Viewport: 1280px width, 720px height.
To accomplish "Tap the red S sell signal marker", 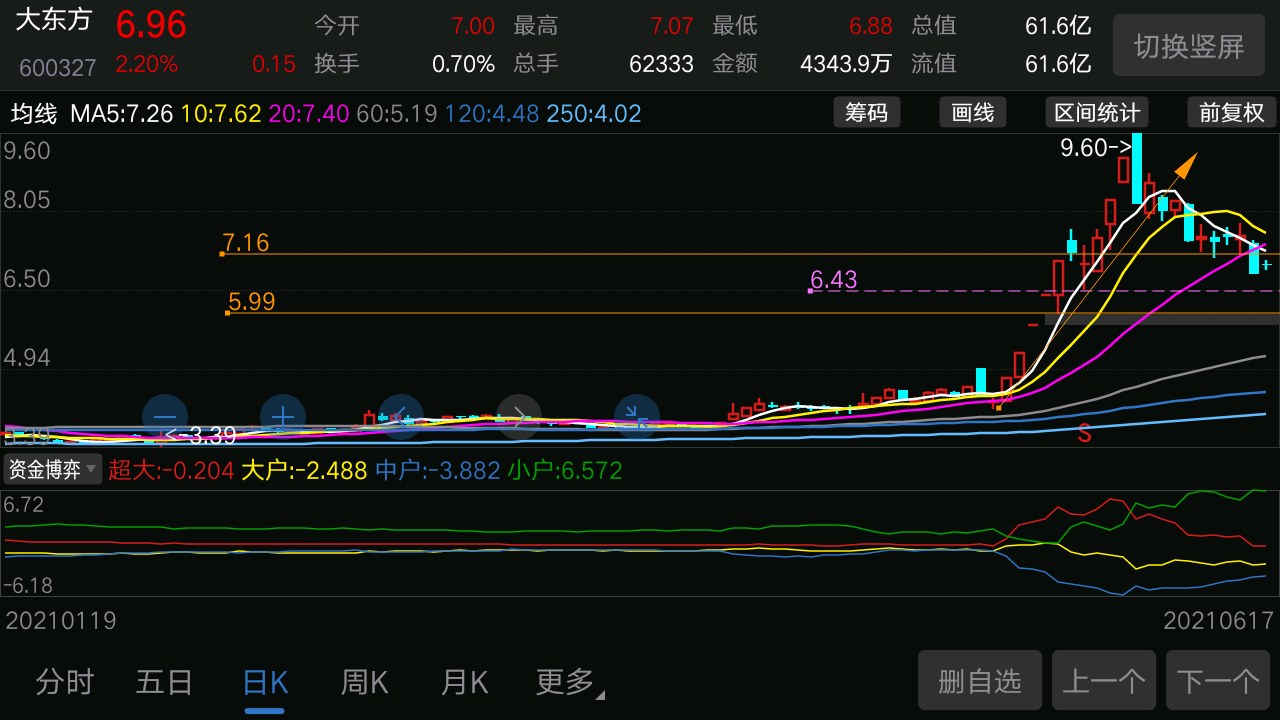I will coord(1084,434).
